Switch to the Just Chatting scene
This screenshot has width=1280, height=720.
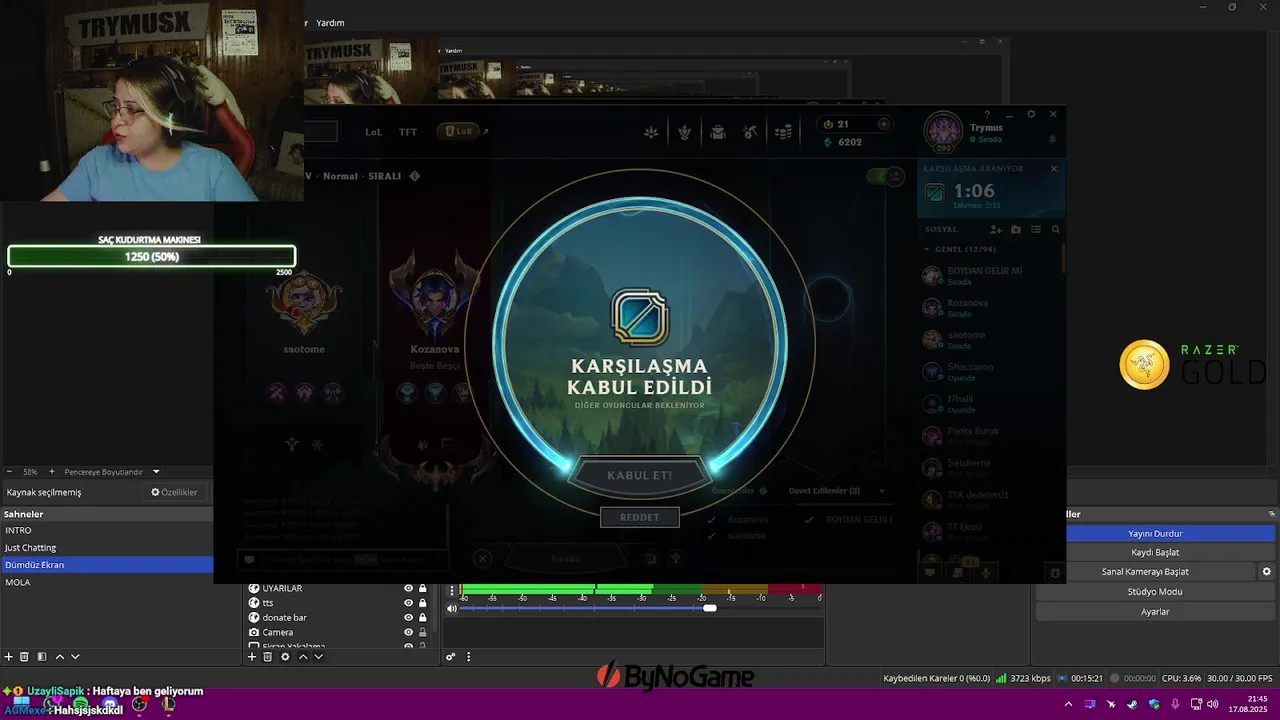tap(107, 548)
